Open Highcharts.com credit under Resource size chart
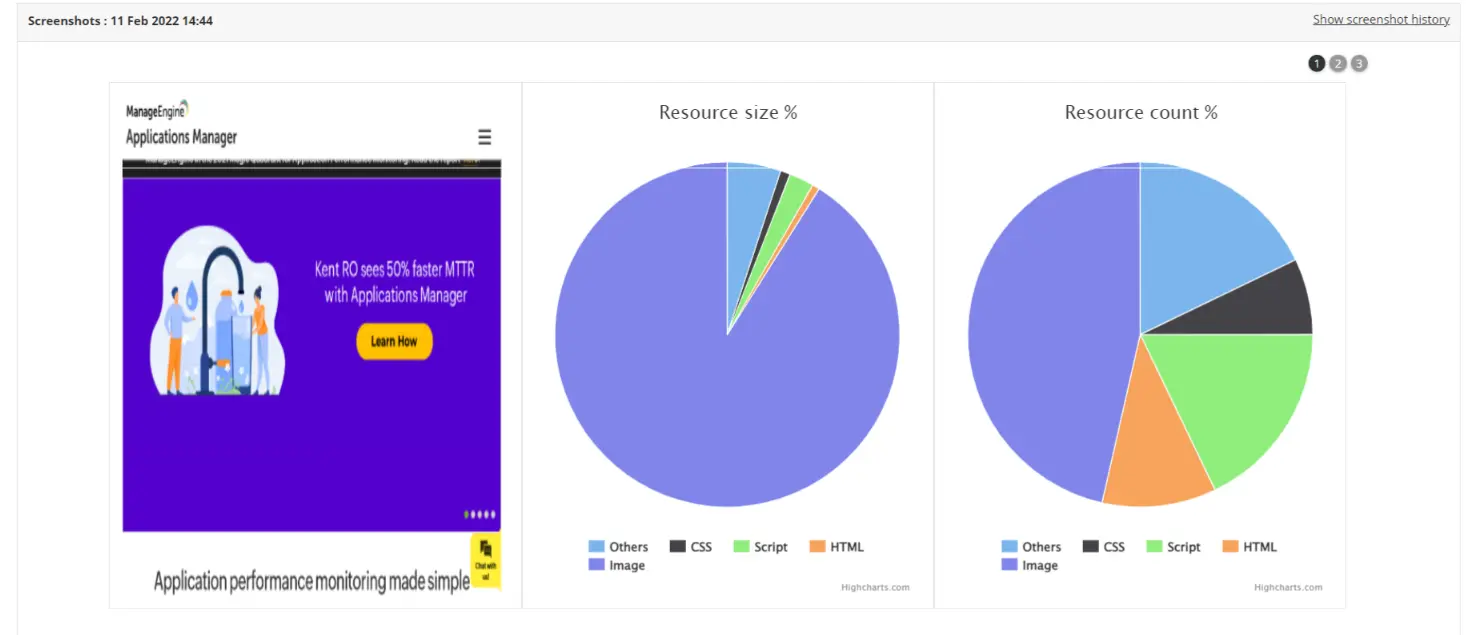Screen dimensions: 1474x635 [875, 588]
